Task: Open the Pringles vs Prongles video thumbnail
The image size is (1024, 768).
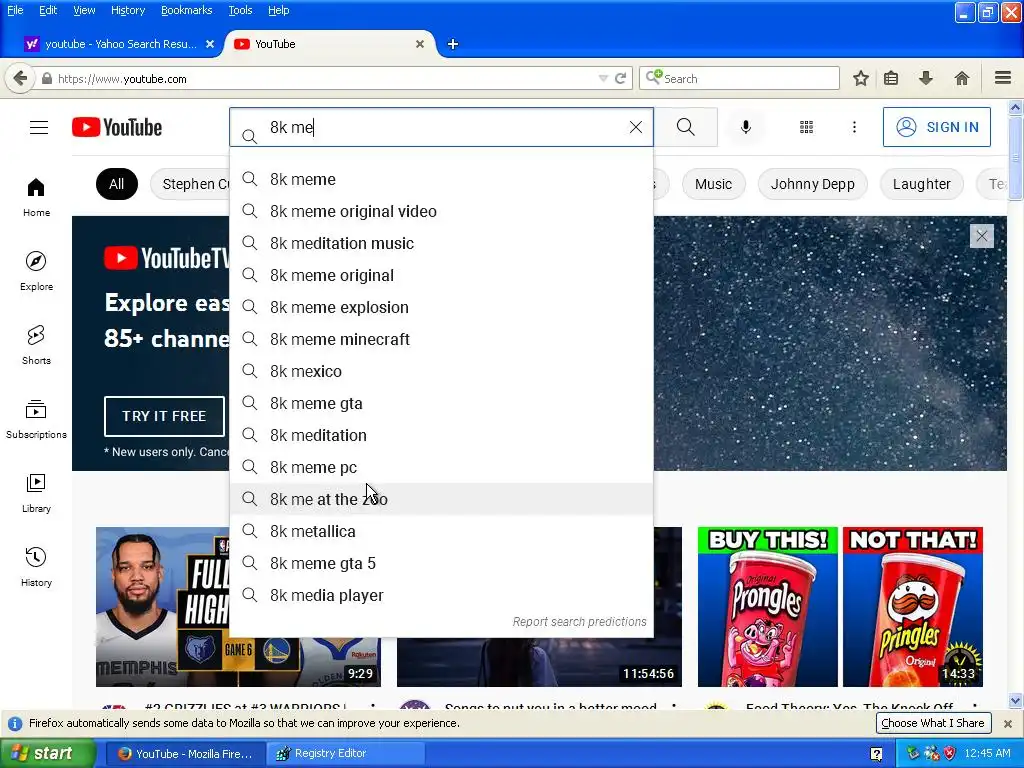Action: pyautogui.click(x=840, y=607)
